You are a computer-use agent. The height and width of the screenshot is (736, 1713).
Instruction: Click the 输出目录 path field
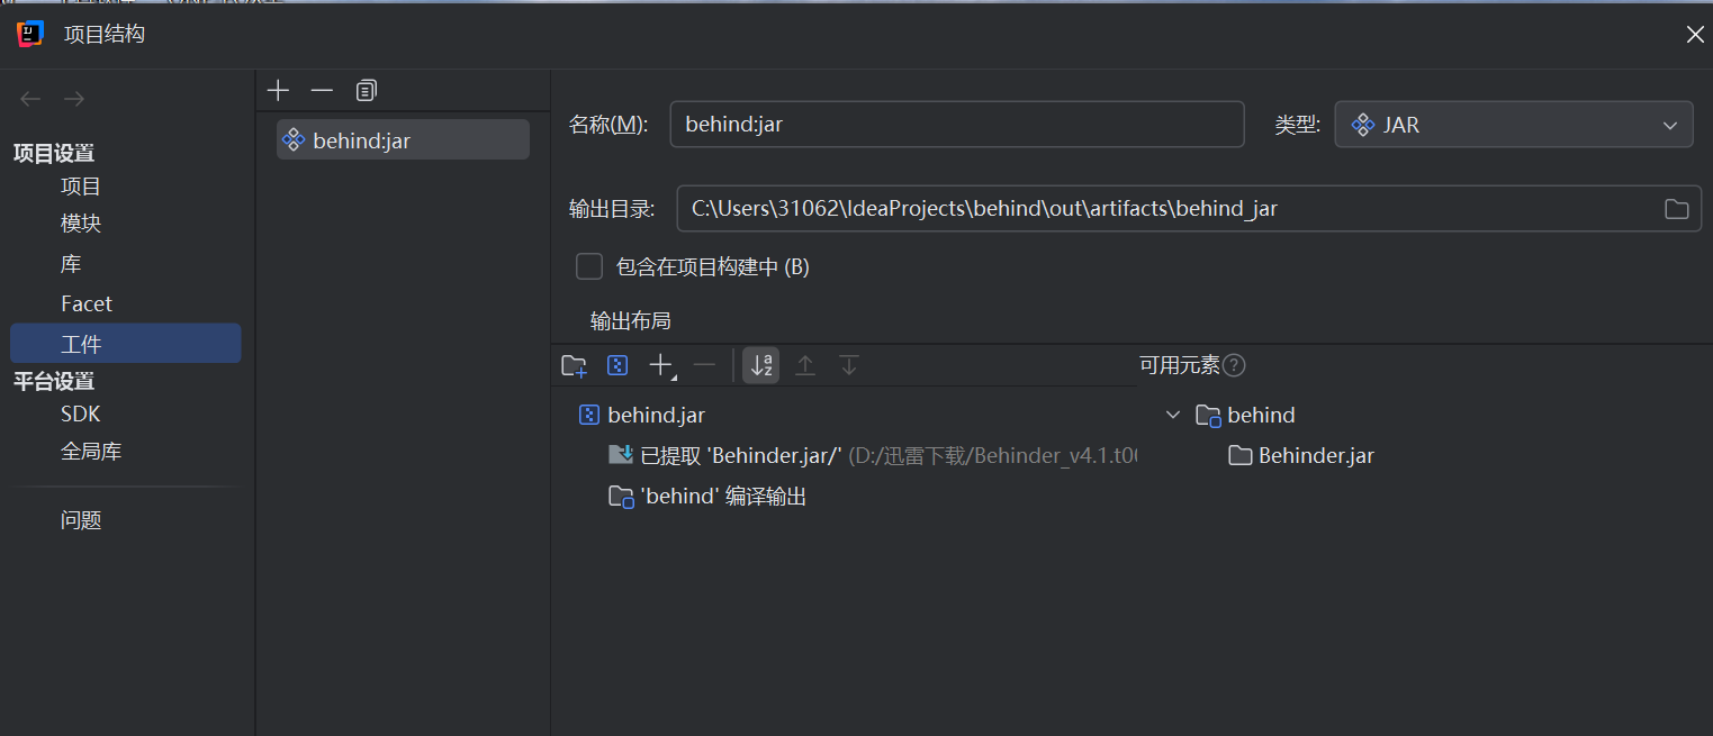1189,209
